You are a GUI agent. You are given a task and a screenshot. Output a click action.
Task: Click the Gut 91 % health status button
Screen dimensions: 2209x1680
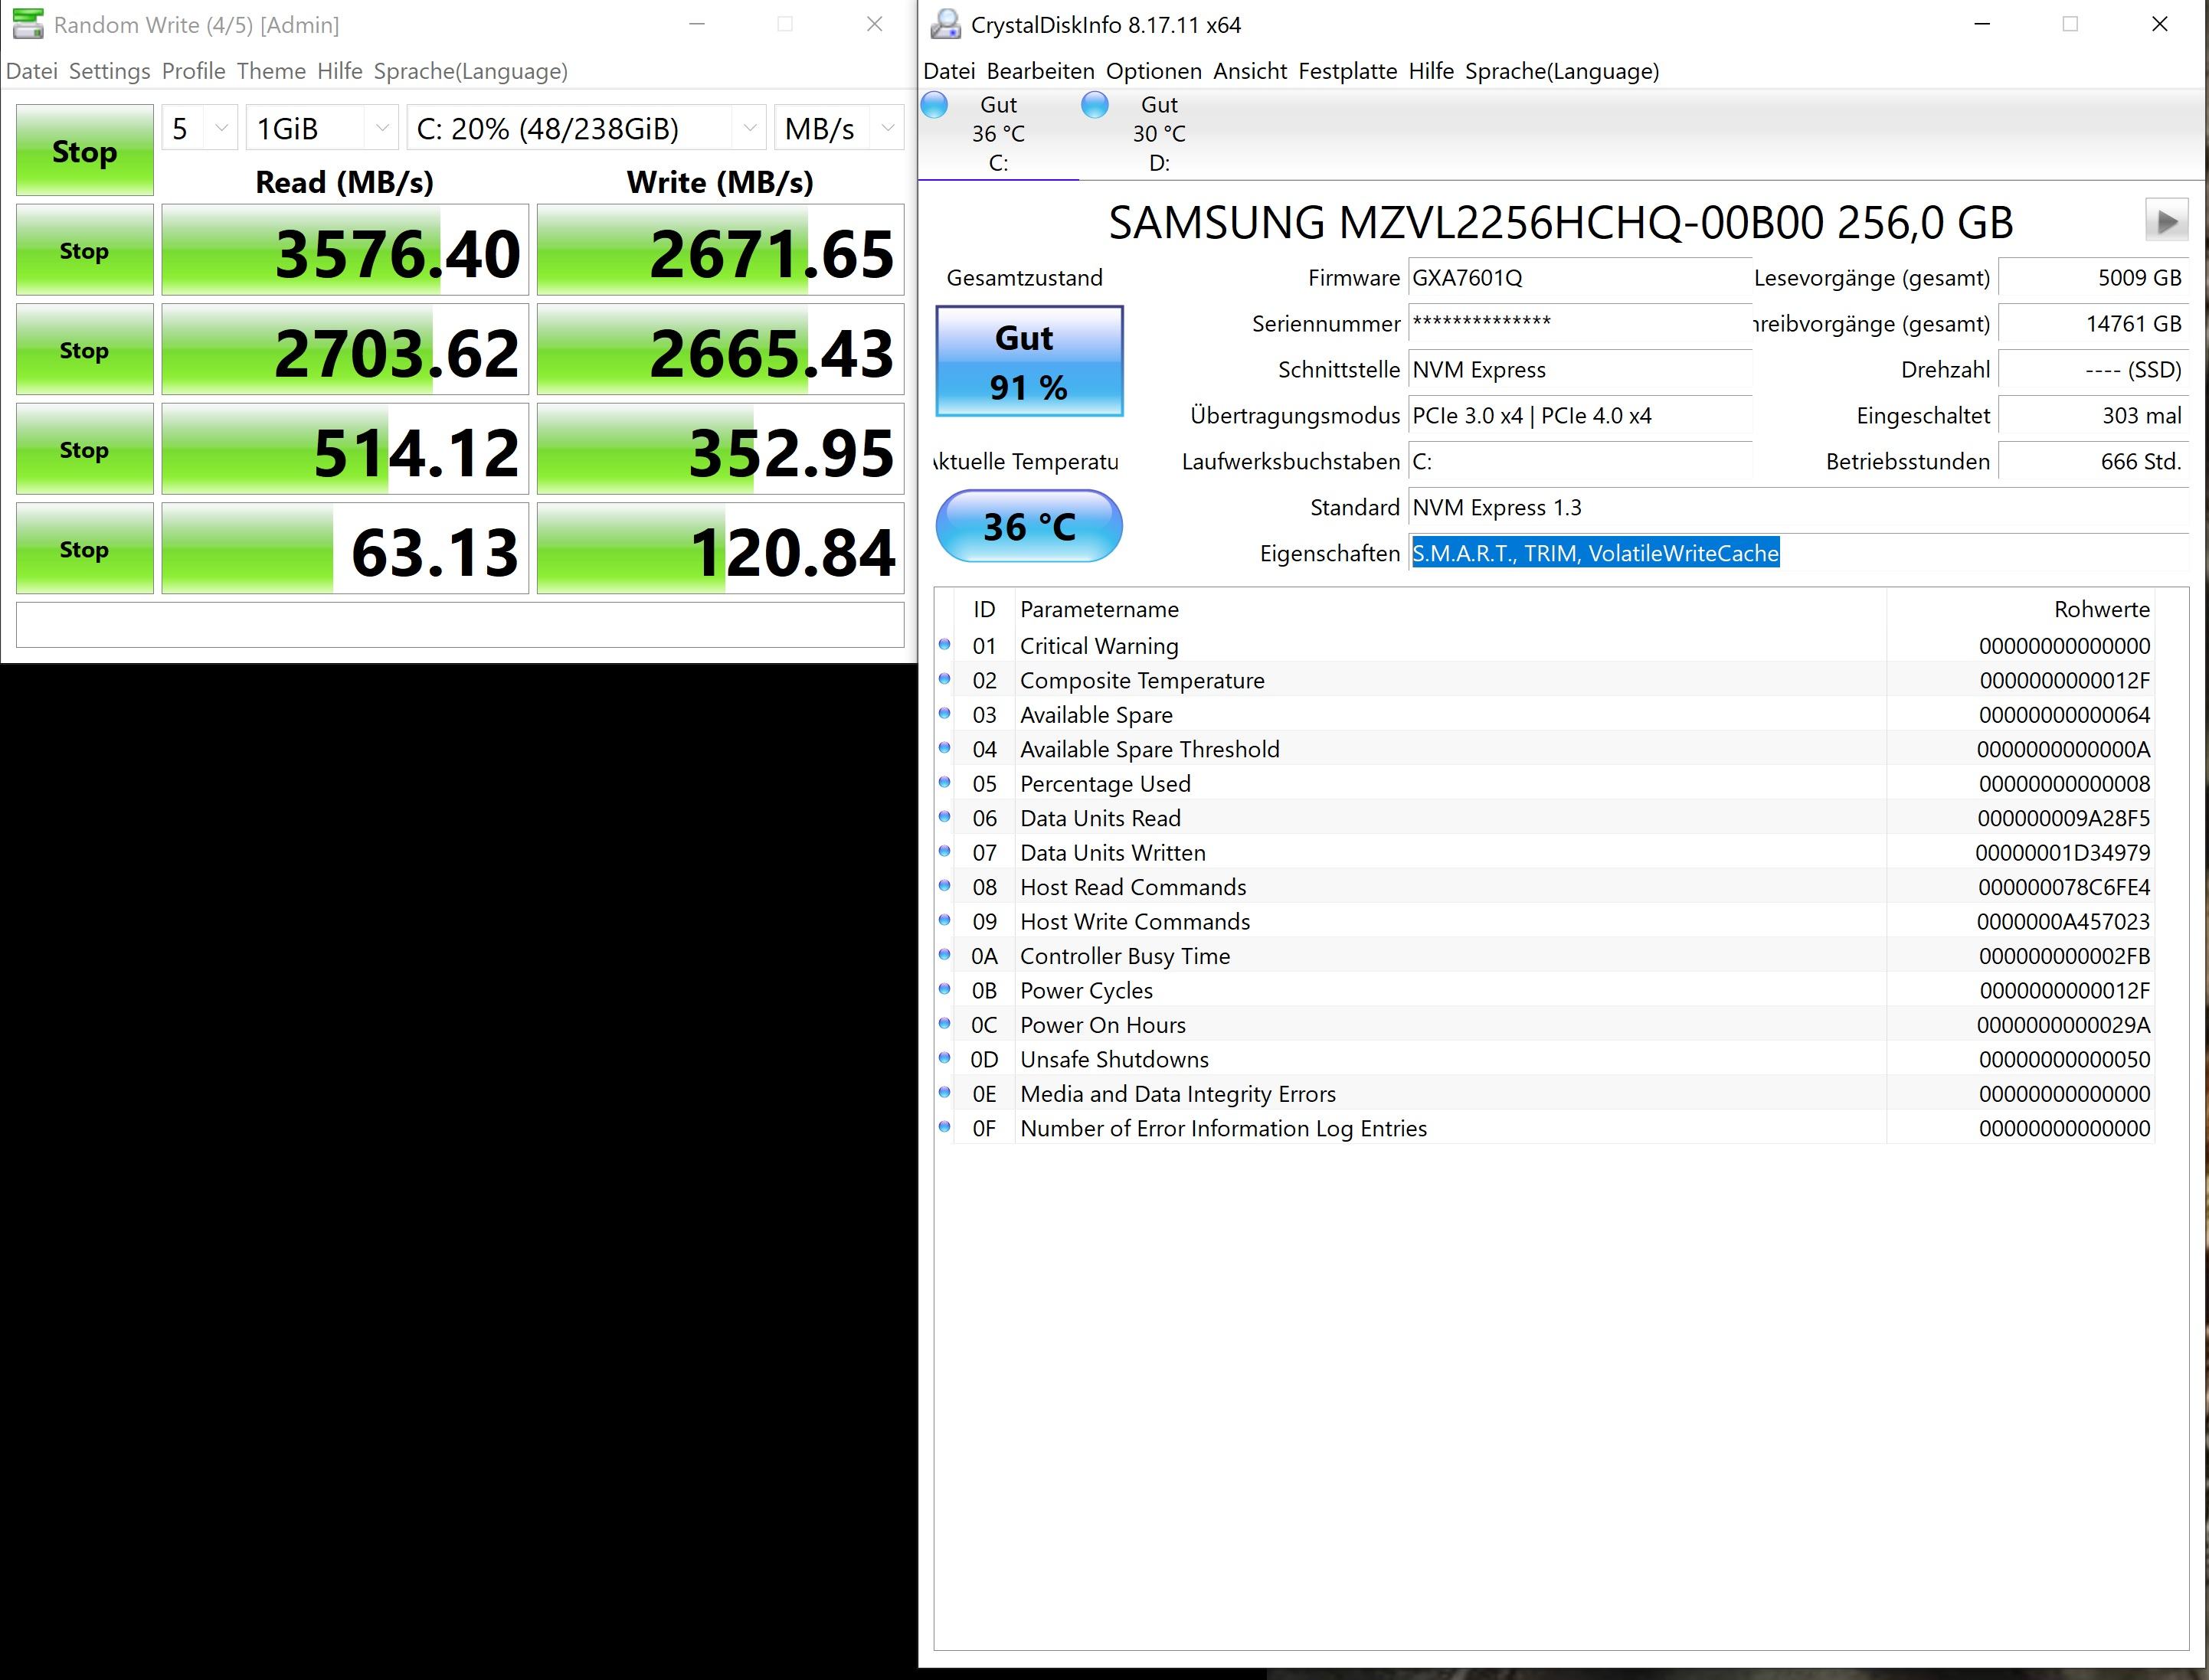tap(1029, 361)
